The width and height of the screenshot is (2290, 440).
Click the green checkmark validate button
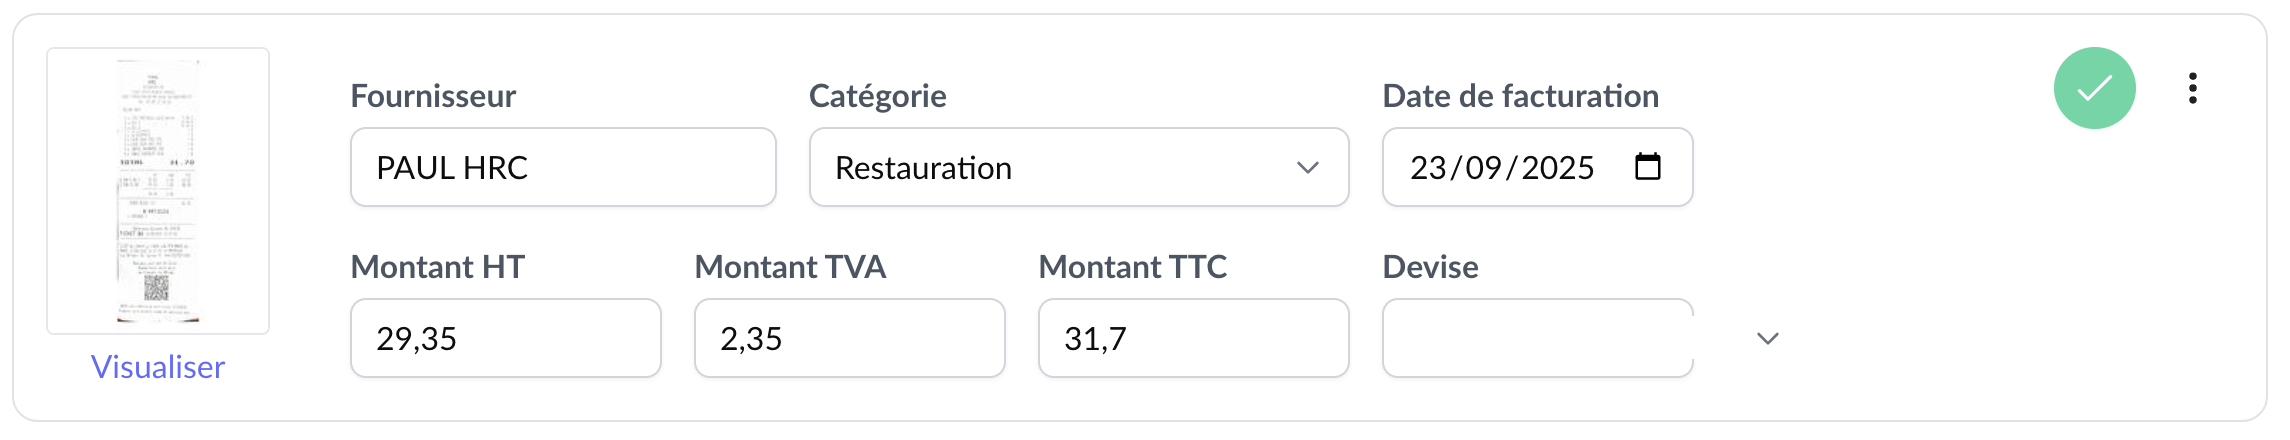tap(2094, 88)
